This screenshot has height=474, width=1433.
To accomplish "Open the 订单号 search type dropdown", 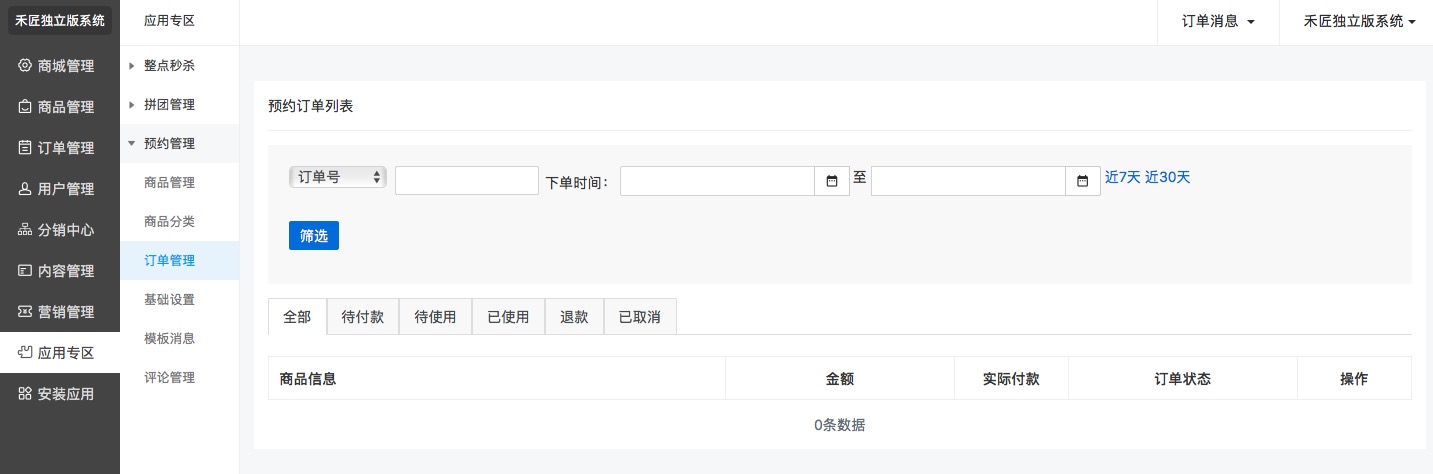I will (338, 177).
